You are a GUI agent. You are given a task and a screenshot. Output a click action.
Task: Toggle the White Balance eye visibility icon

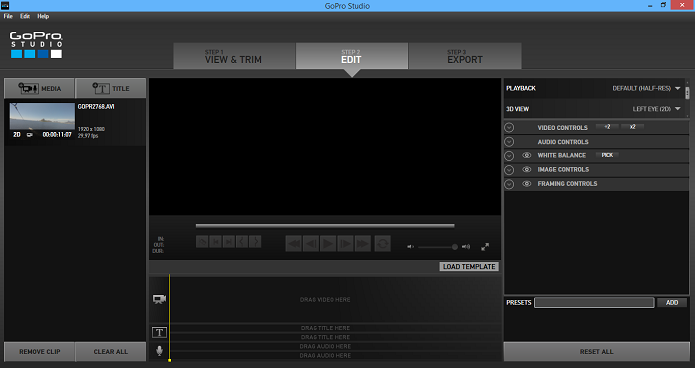(527, 155)
